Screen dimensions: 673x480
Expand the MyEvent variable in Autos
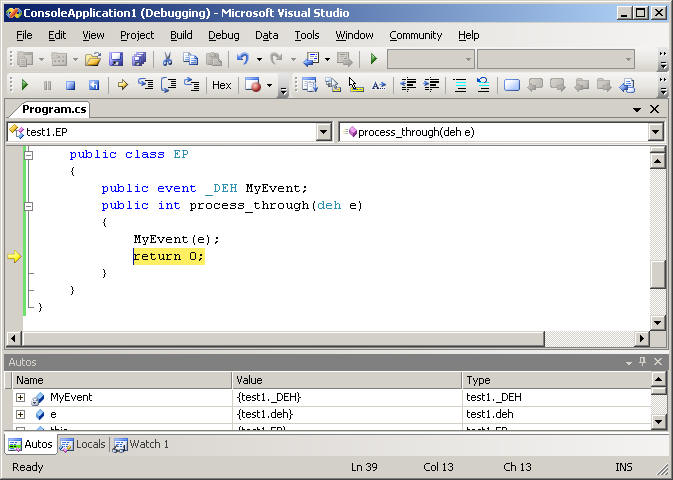coord(20,397)
